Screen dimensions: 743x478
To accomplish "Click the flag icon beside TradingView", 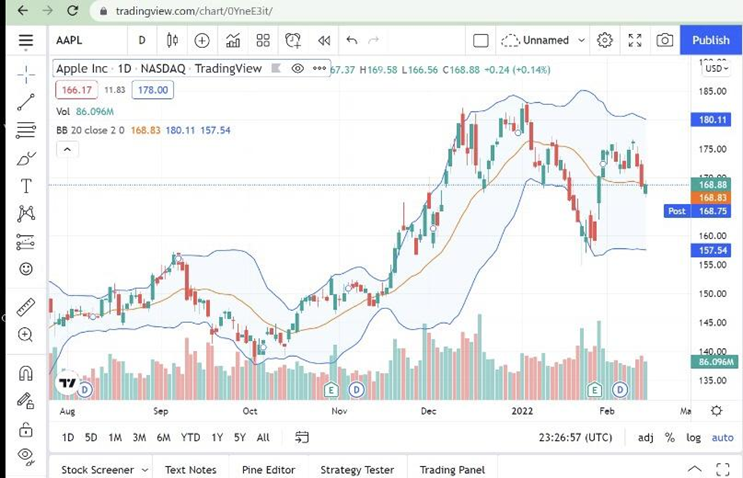I will point(276,69).
